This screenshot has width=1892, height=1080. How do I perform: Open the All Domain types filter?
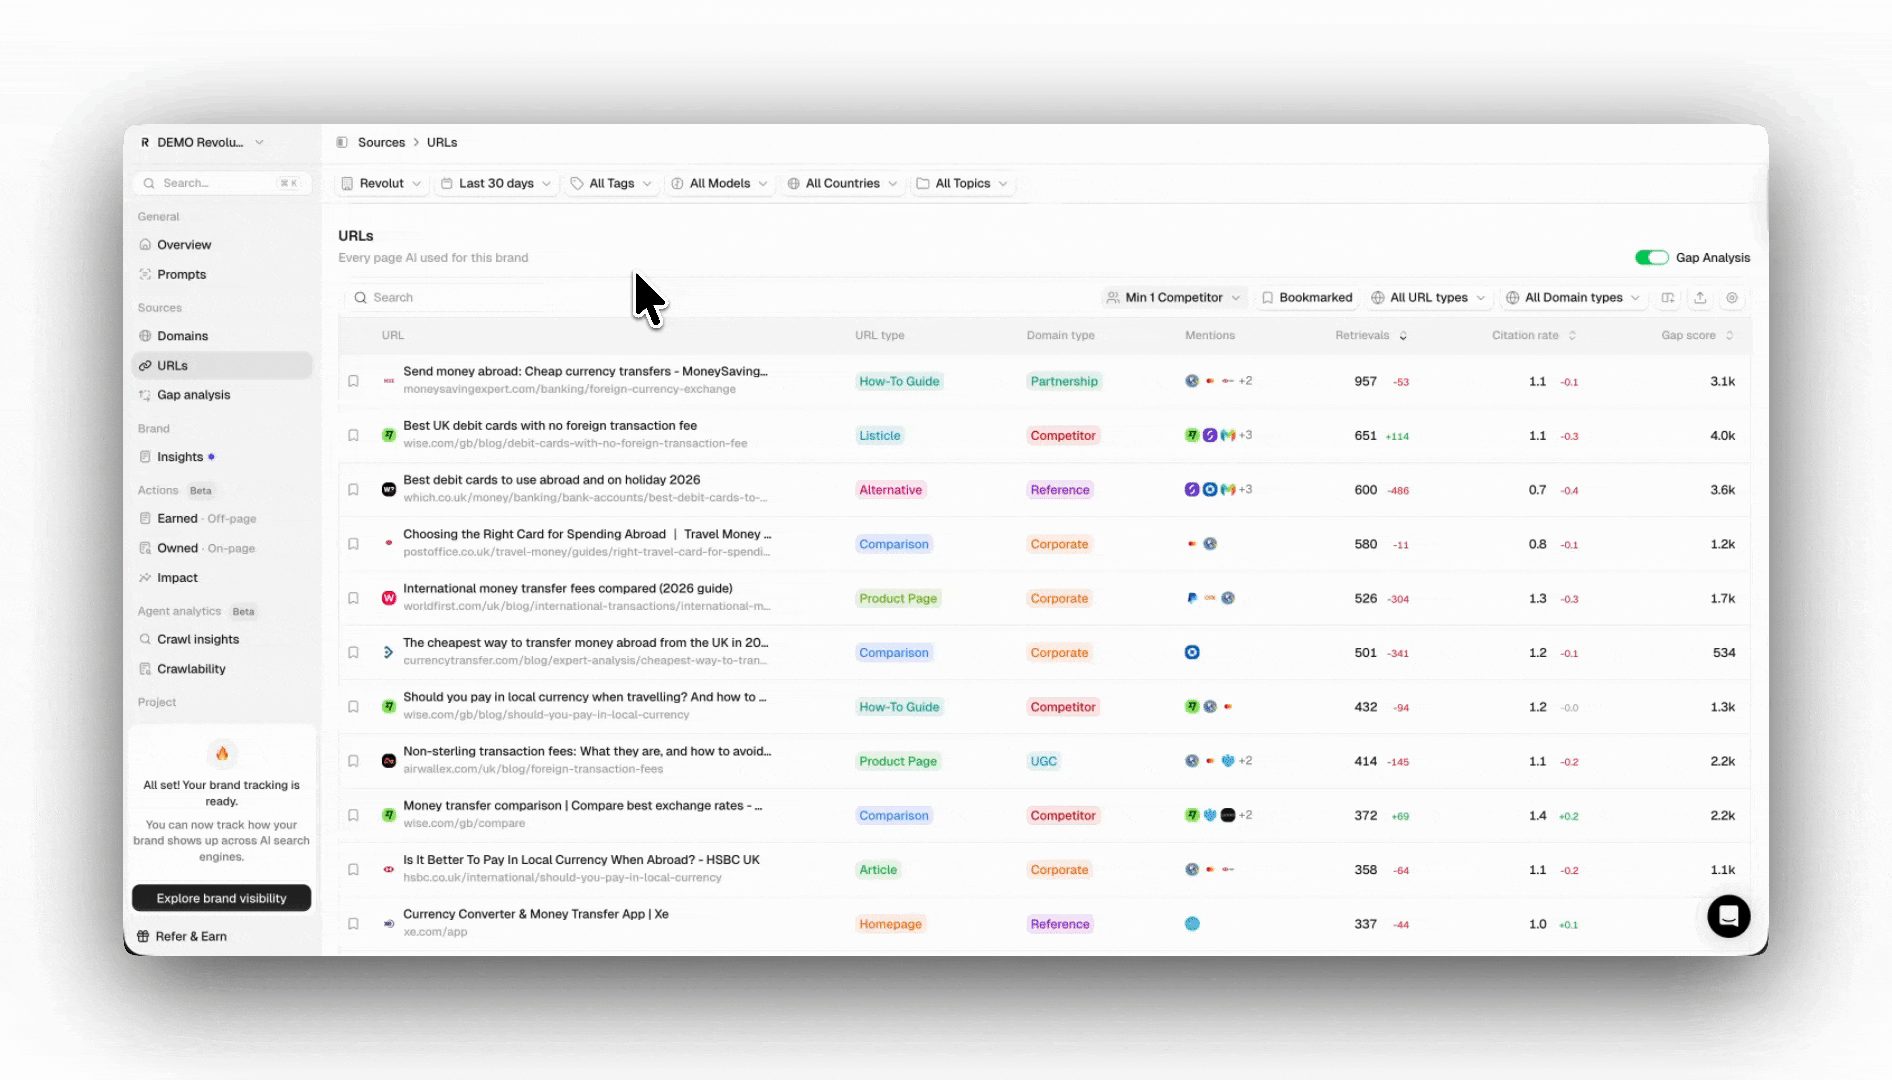[1573, 298]
